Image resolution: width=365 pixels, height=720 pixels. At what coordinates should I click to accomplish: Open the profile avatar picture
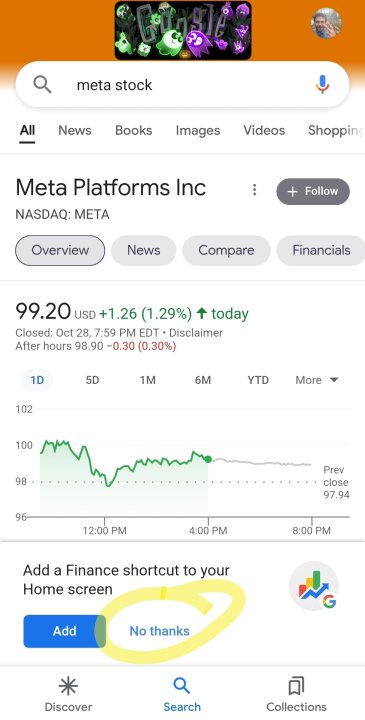tap(326, 23)
